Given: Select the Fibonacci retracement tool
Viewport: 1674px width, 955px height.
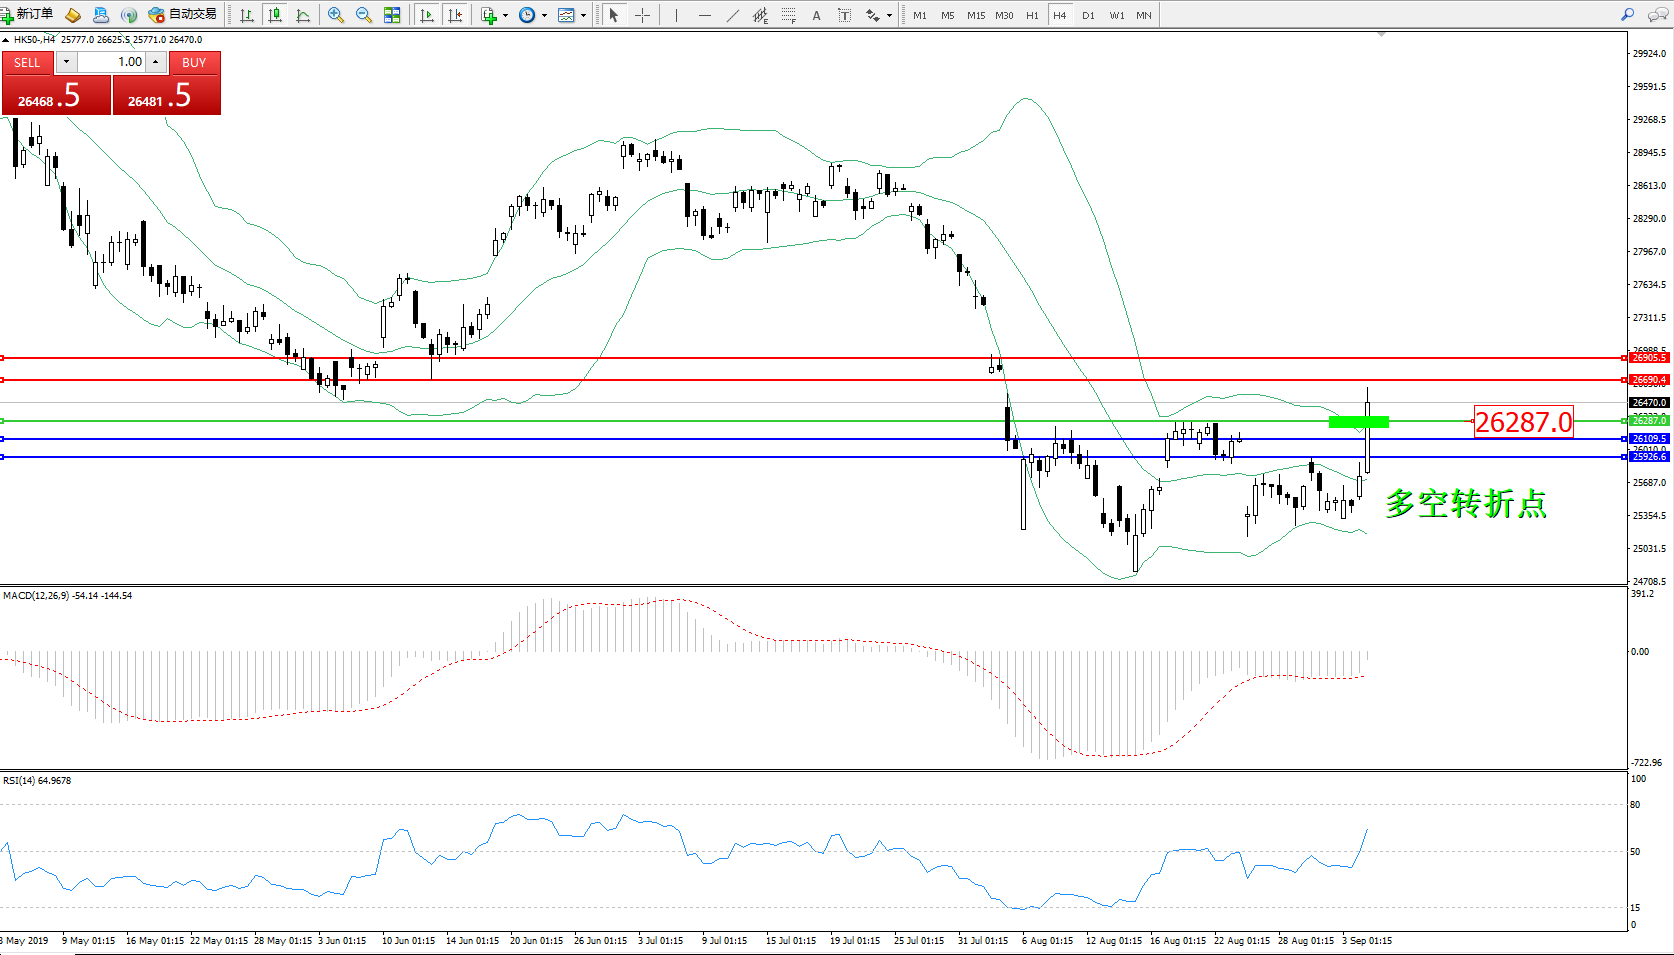Looking at the screenshot, I should tap(789, 15).
